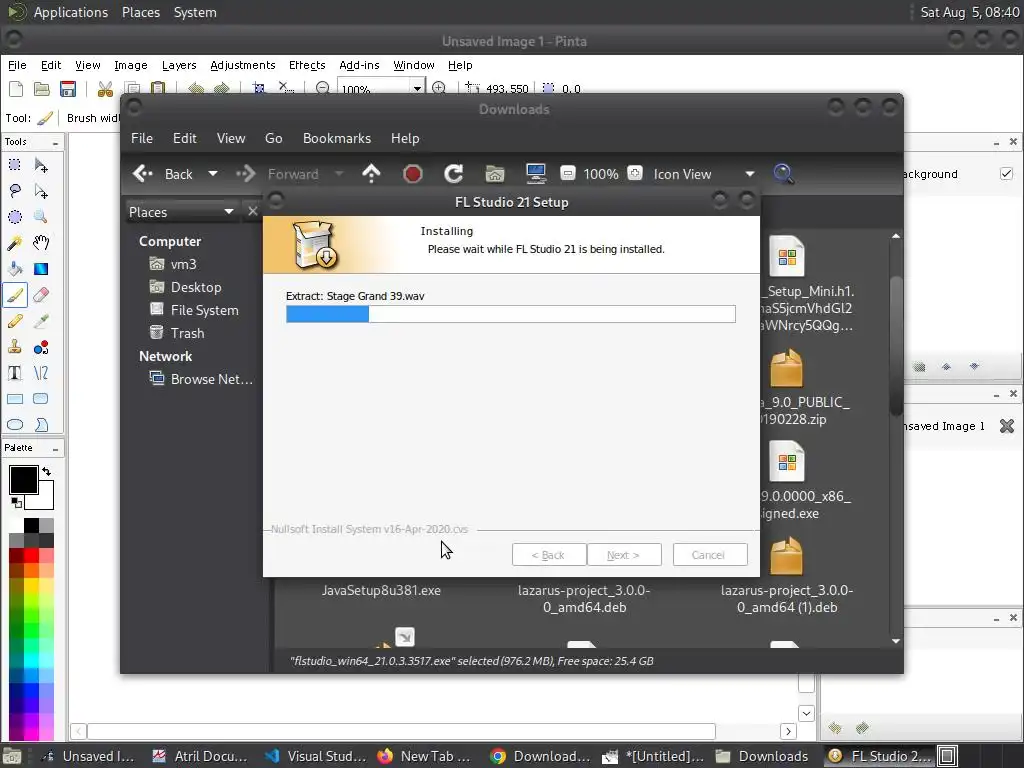The height and width of the screenshot is (768, 1024).
Task: Select Browse Network in sidebar
Action: coord(200,379)
